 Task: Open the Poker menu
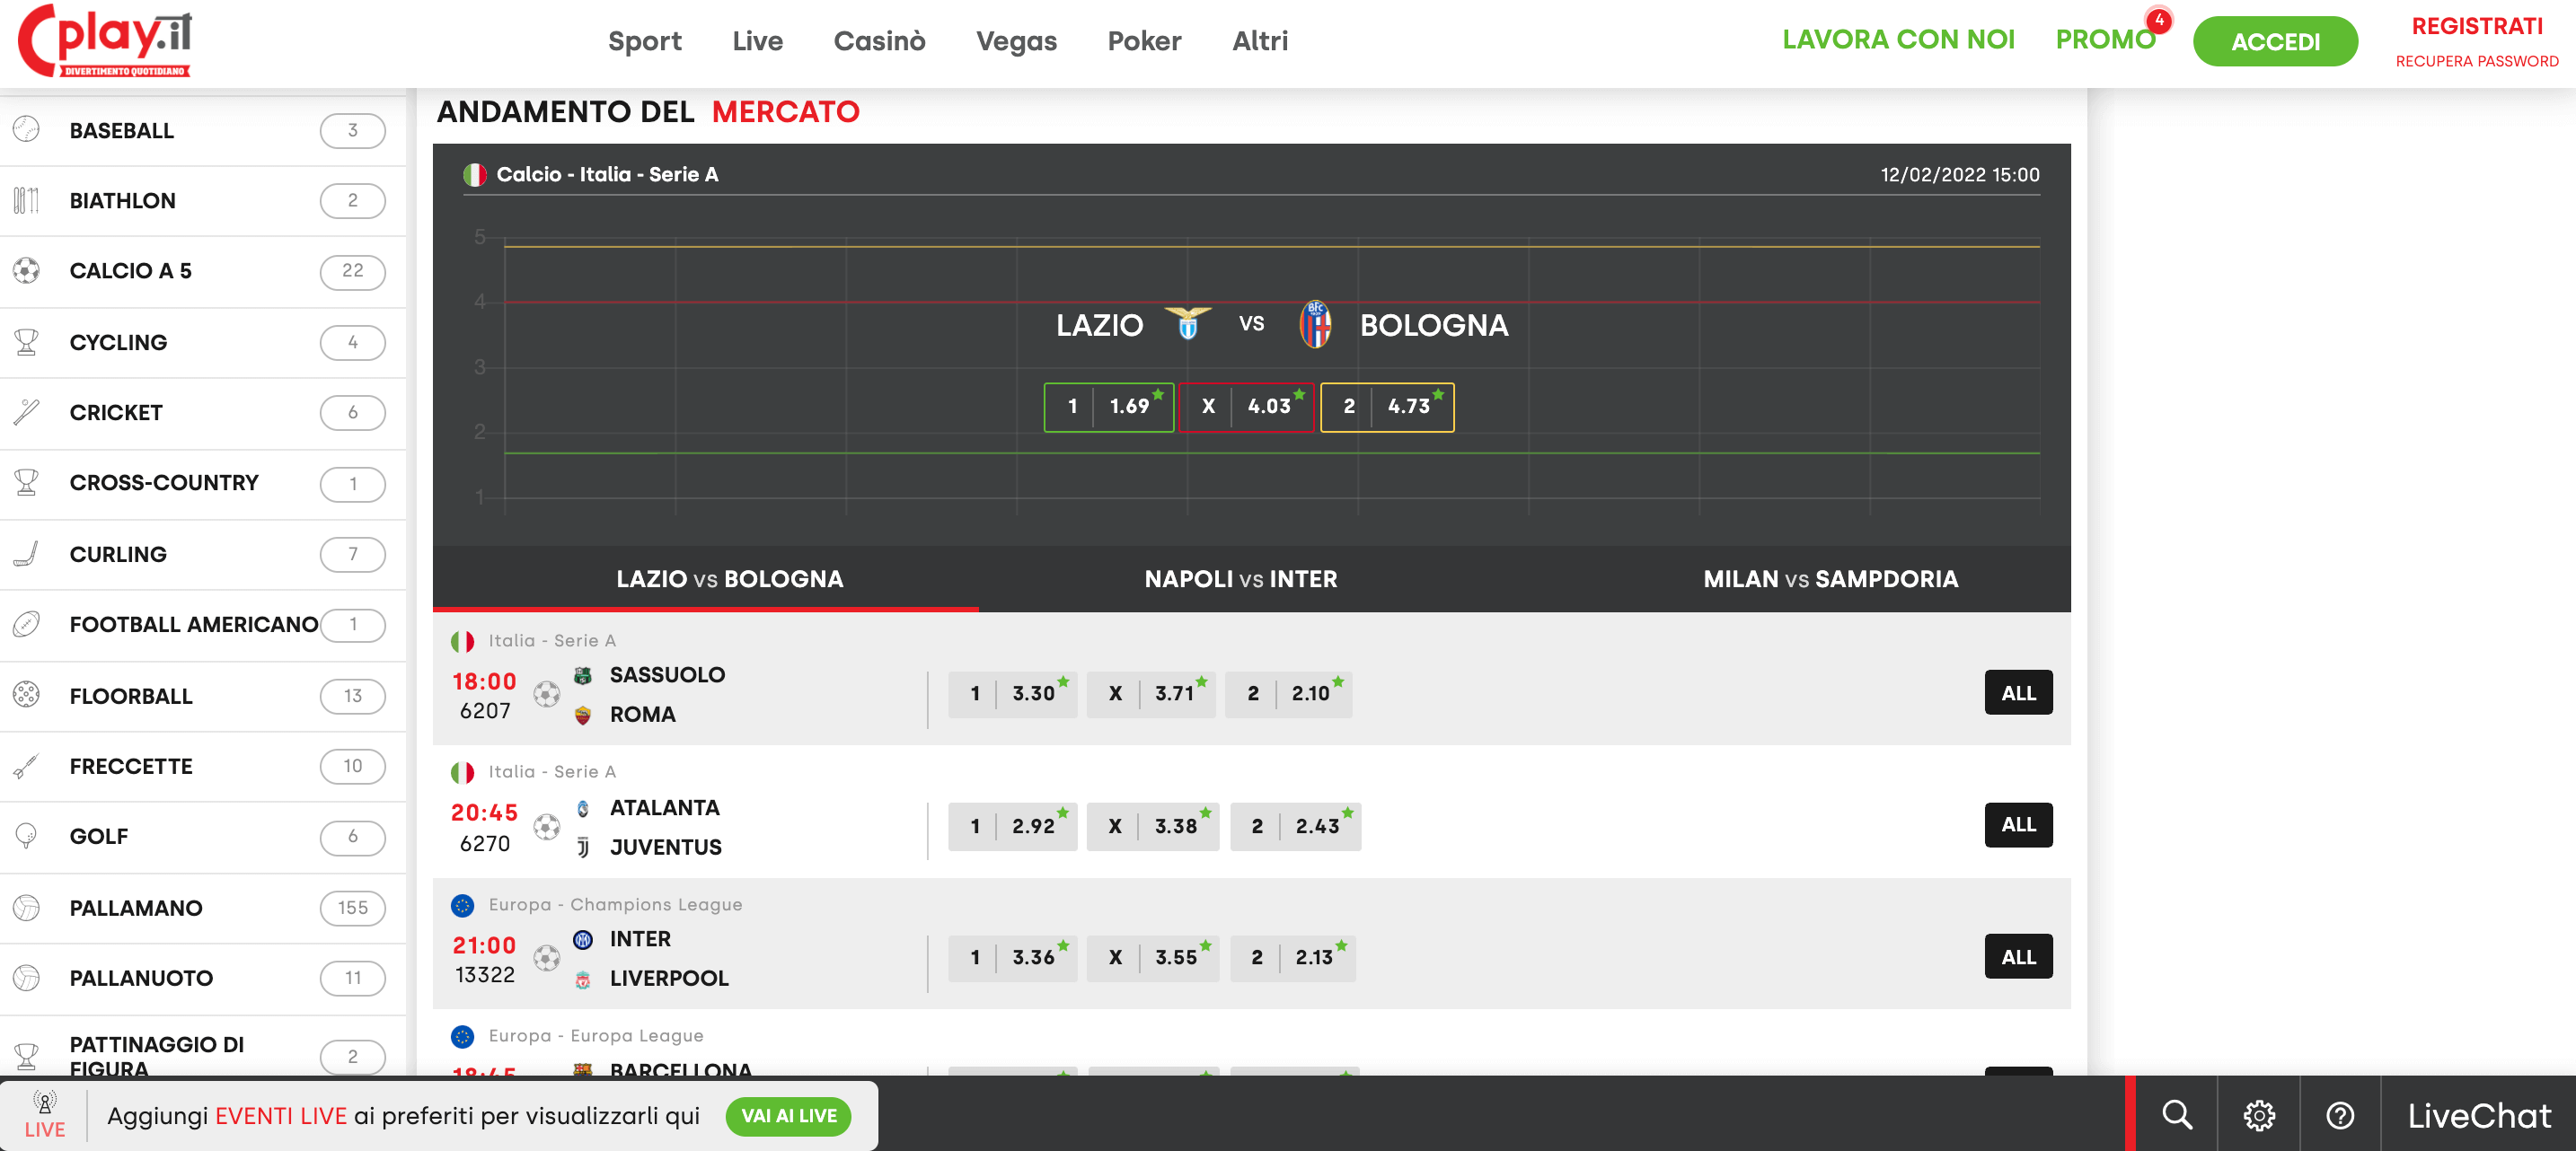pyautogui.click(x=1144, y=41)
